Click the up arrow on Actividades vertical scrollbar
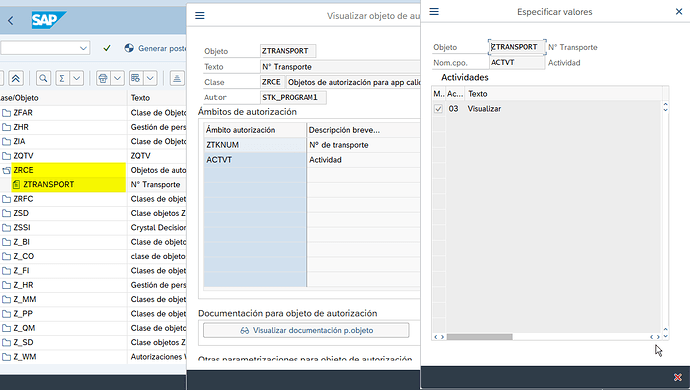This screenshot has width=690, height=390. click(x=665, y=105)
